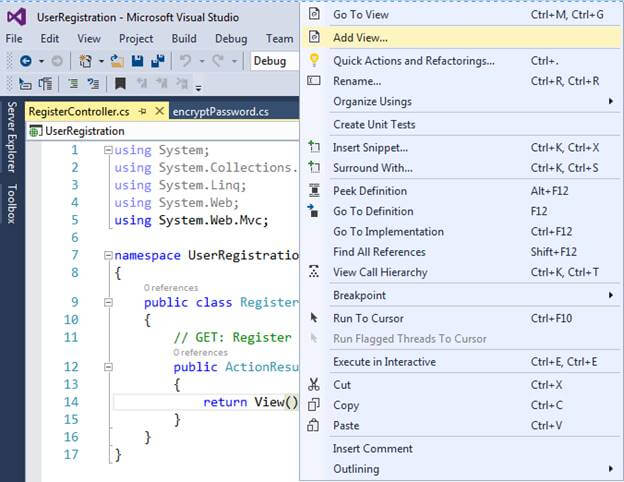Click the bookmark icon in toolbar
The width and height of the screenshot is (624, 482).
120,84
